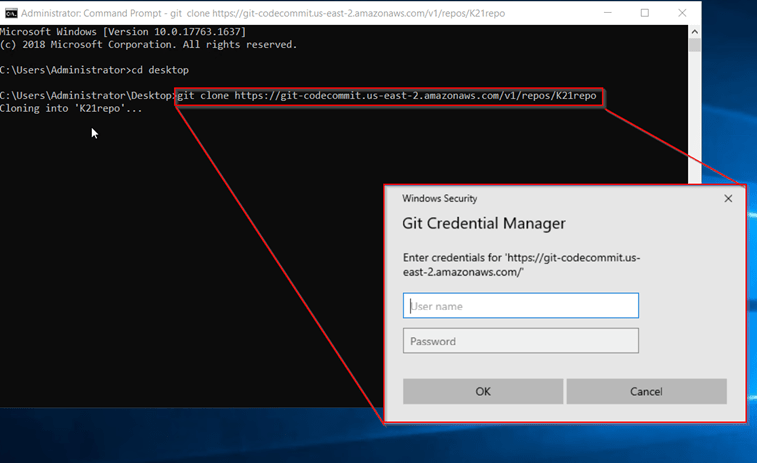
Task: Click the 'Microsoft Windows [Version 10.0.17763.1637]' line
Action: tap(123, 32)
